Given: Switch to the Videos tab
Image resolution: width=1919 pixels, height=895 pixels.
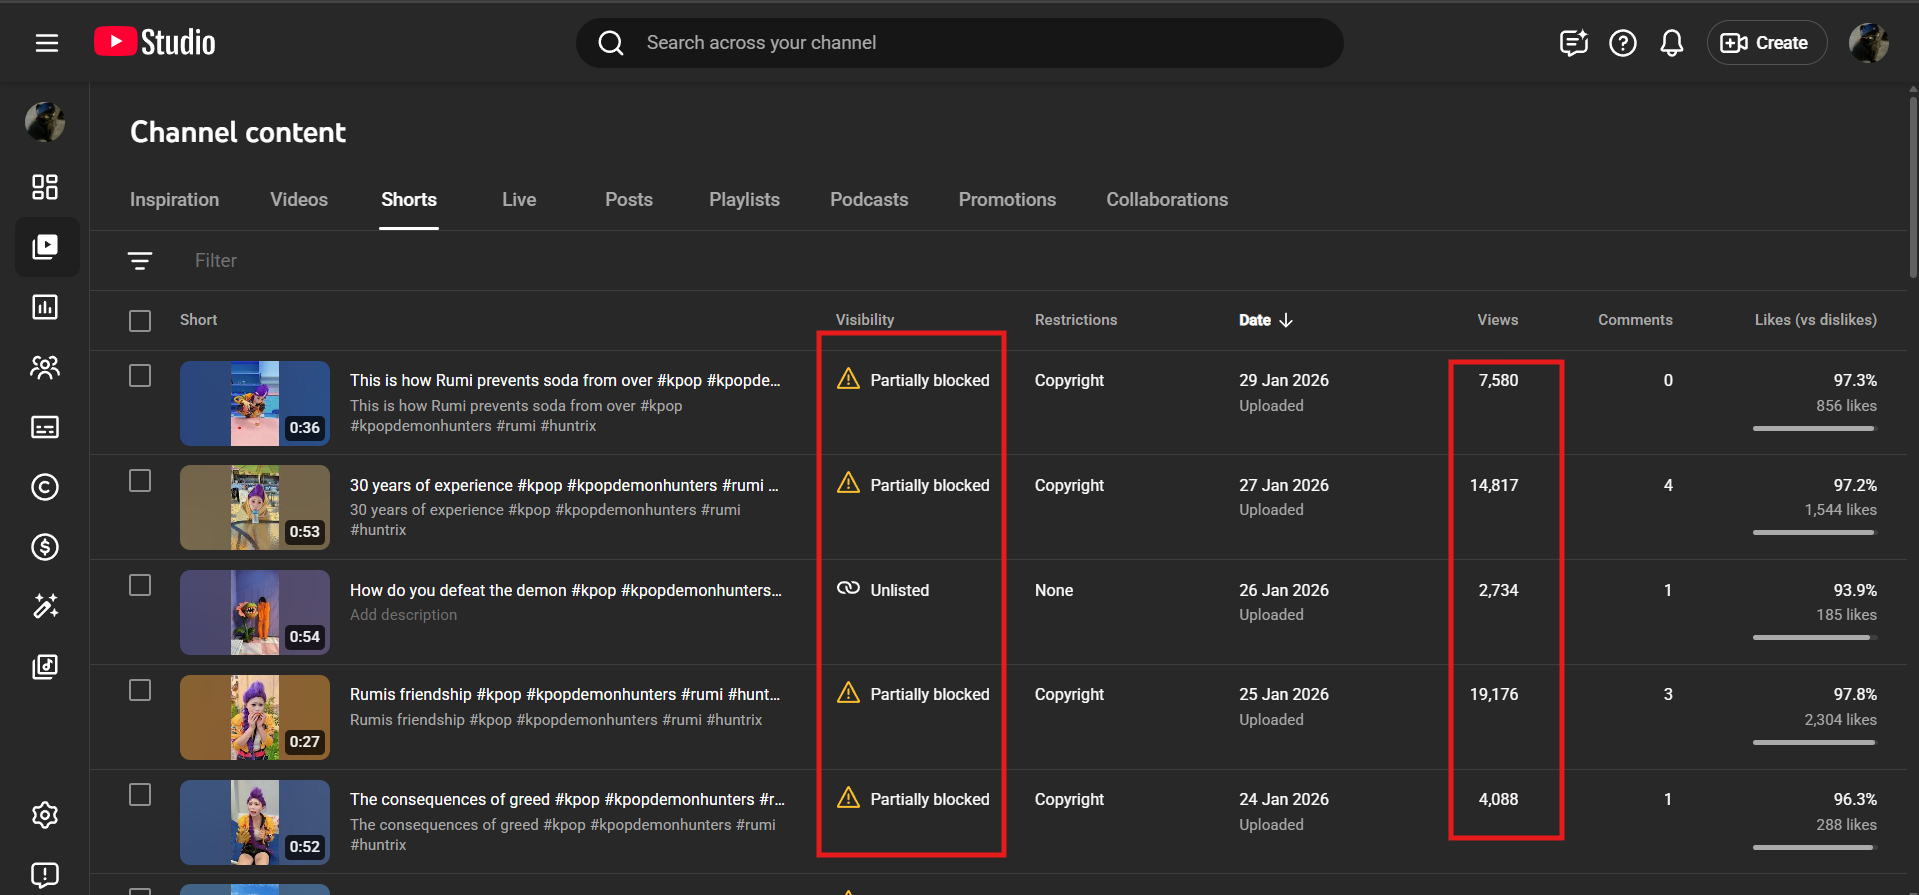Looking at the screenshot, I should coord(299,200).
